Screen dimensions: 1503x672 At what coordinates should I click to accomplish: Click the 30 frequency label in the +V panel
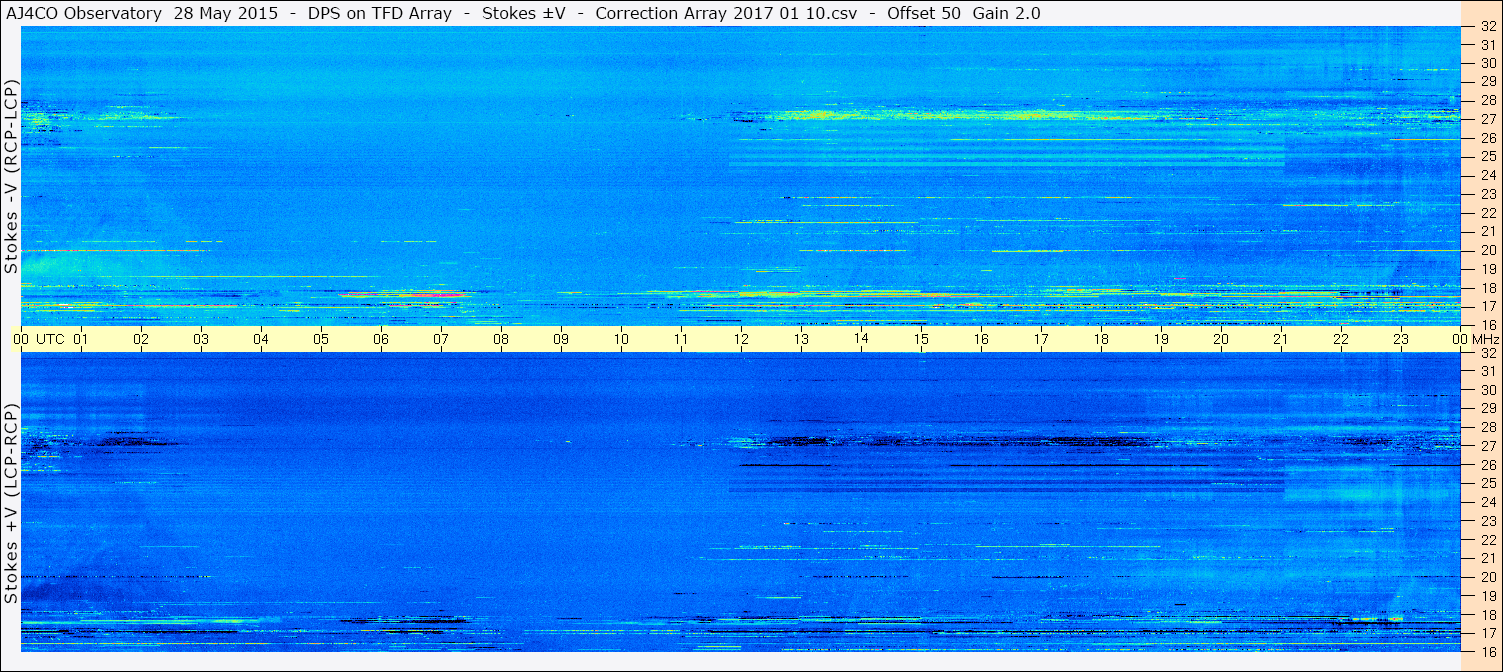coord(1488,390)
